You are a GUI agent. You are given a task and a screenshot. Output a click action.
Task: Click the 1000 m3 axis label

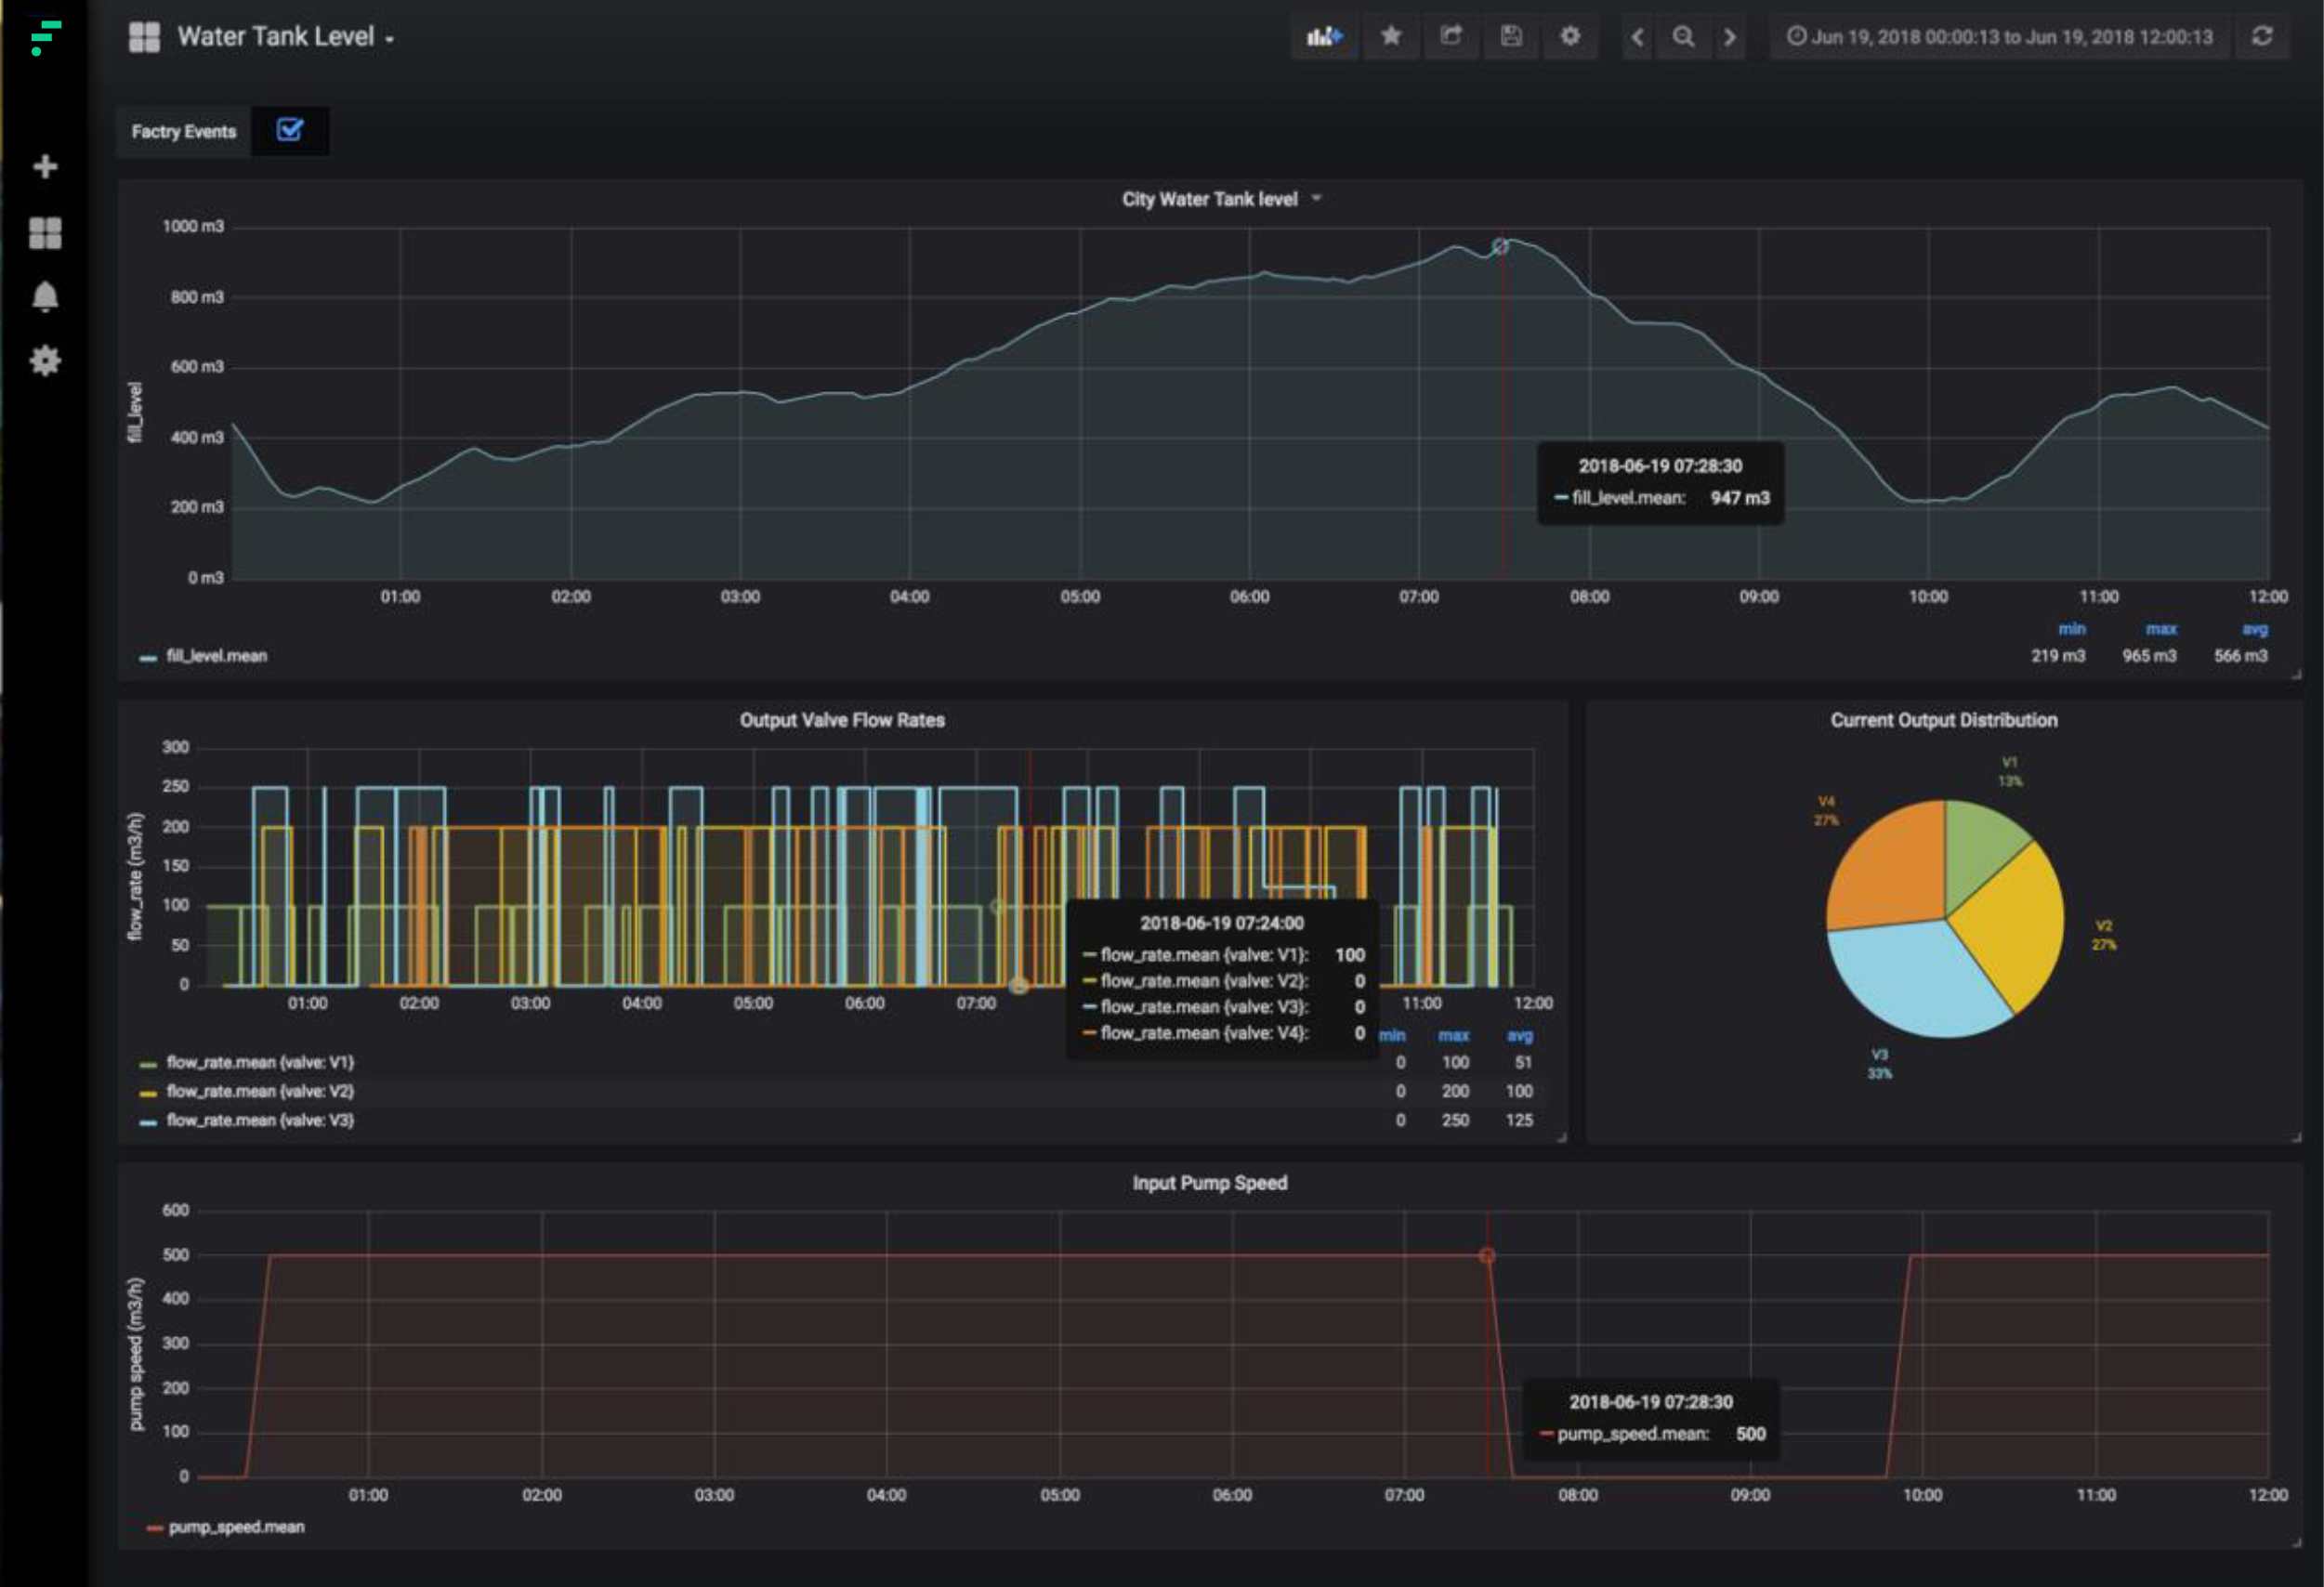pos(193,227)
